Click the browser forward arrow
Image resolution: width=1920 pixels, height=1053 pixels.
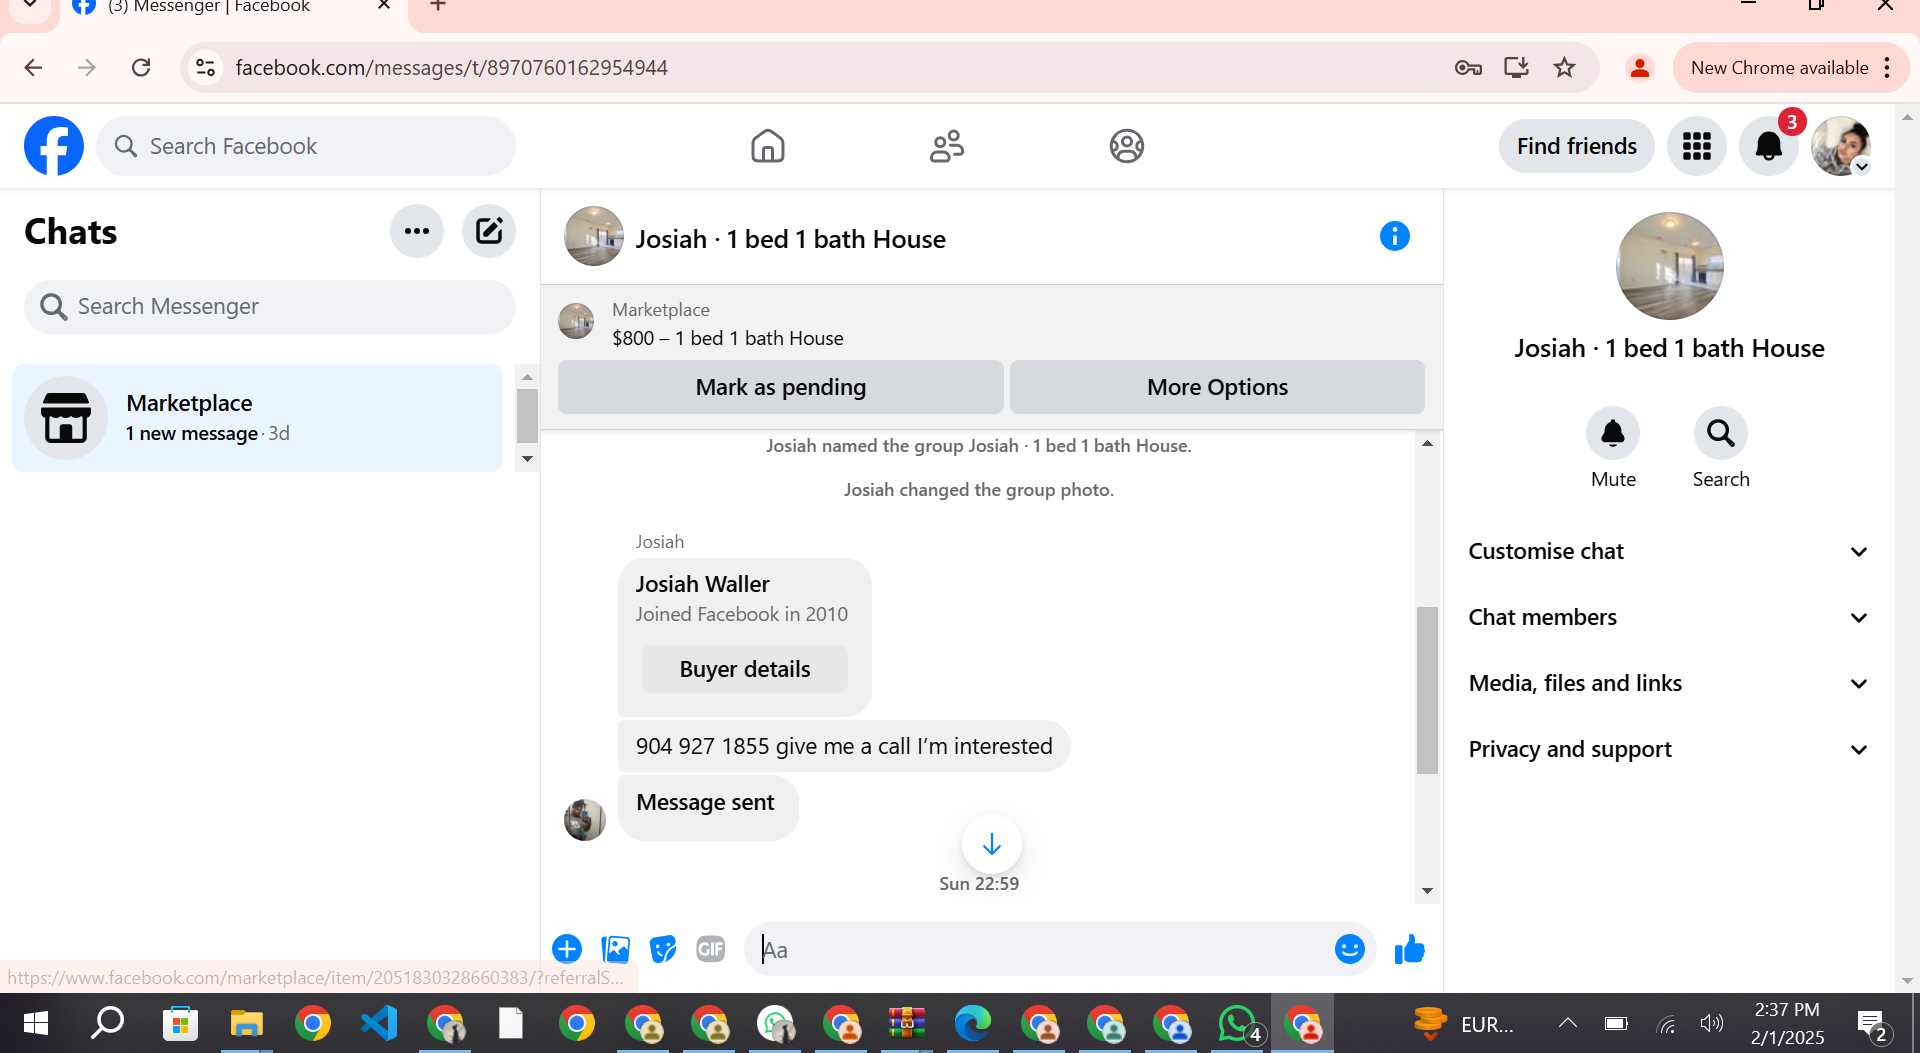(87, 67)
